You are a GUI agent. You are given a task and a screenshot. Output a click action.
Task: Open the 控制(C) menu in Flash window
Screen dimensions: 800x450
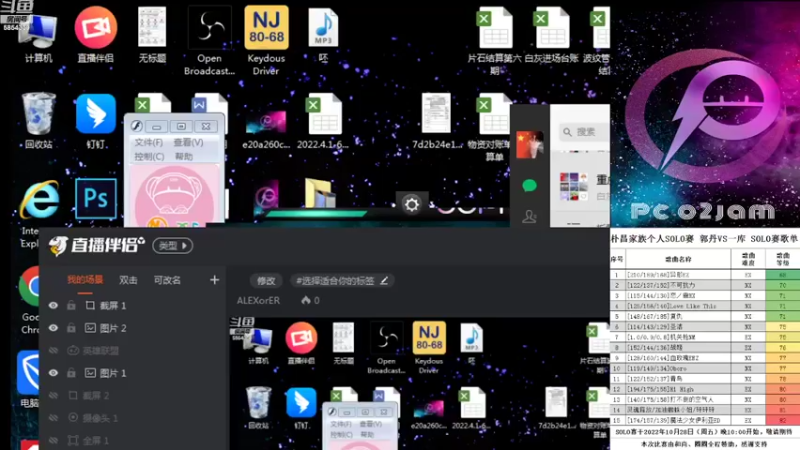(149, 156)
